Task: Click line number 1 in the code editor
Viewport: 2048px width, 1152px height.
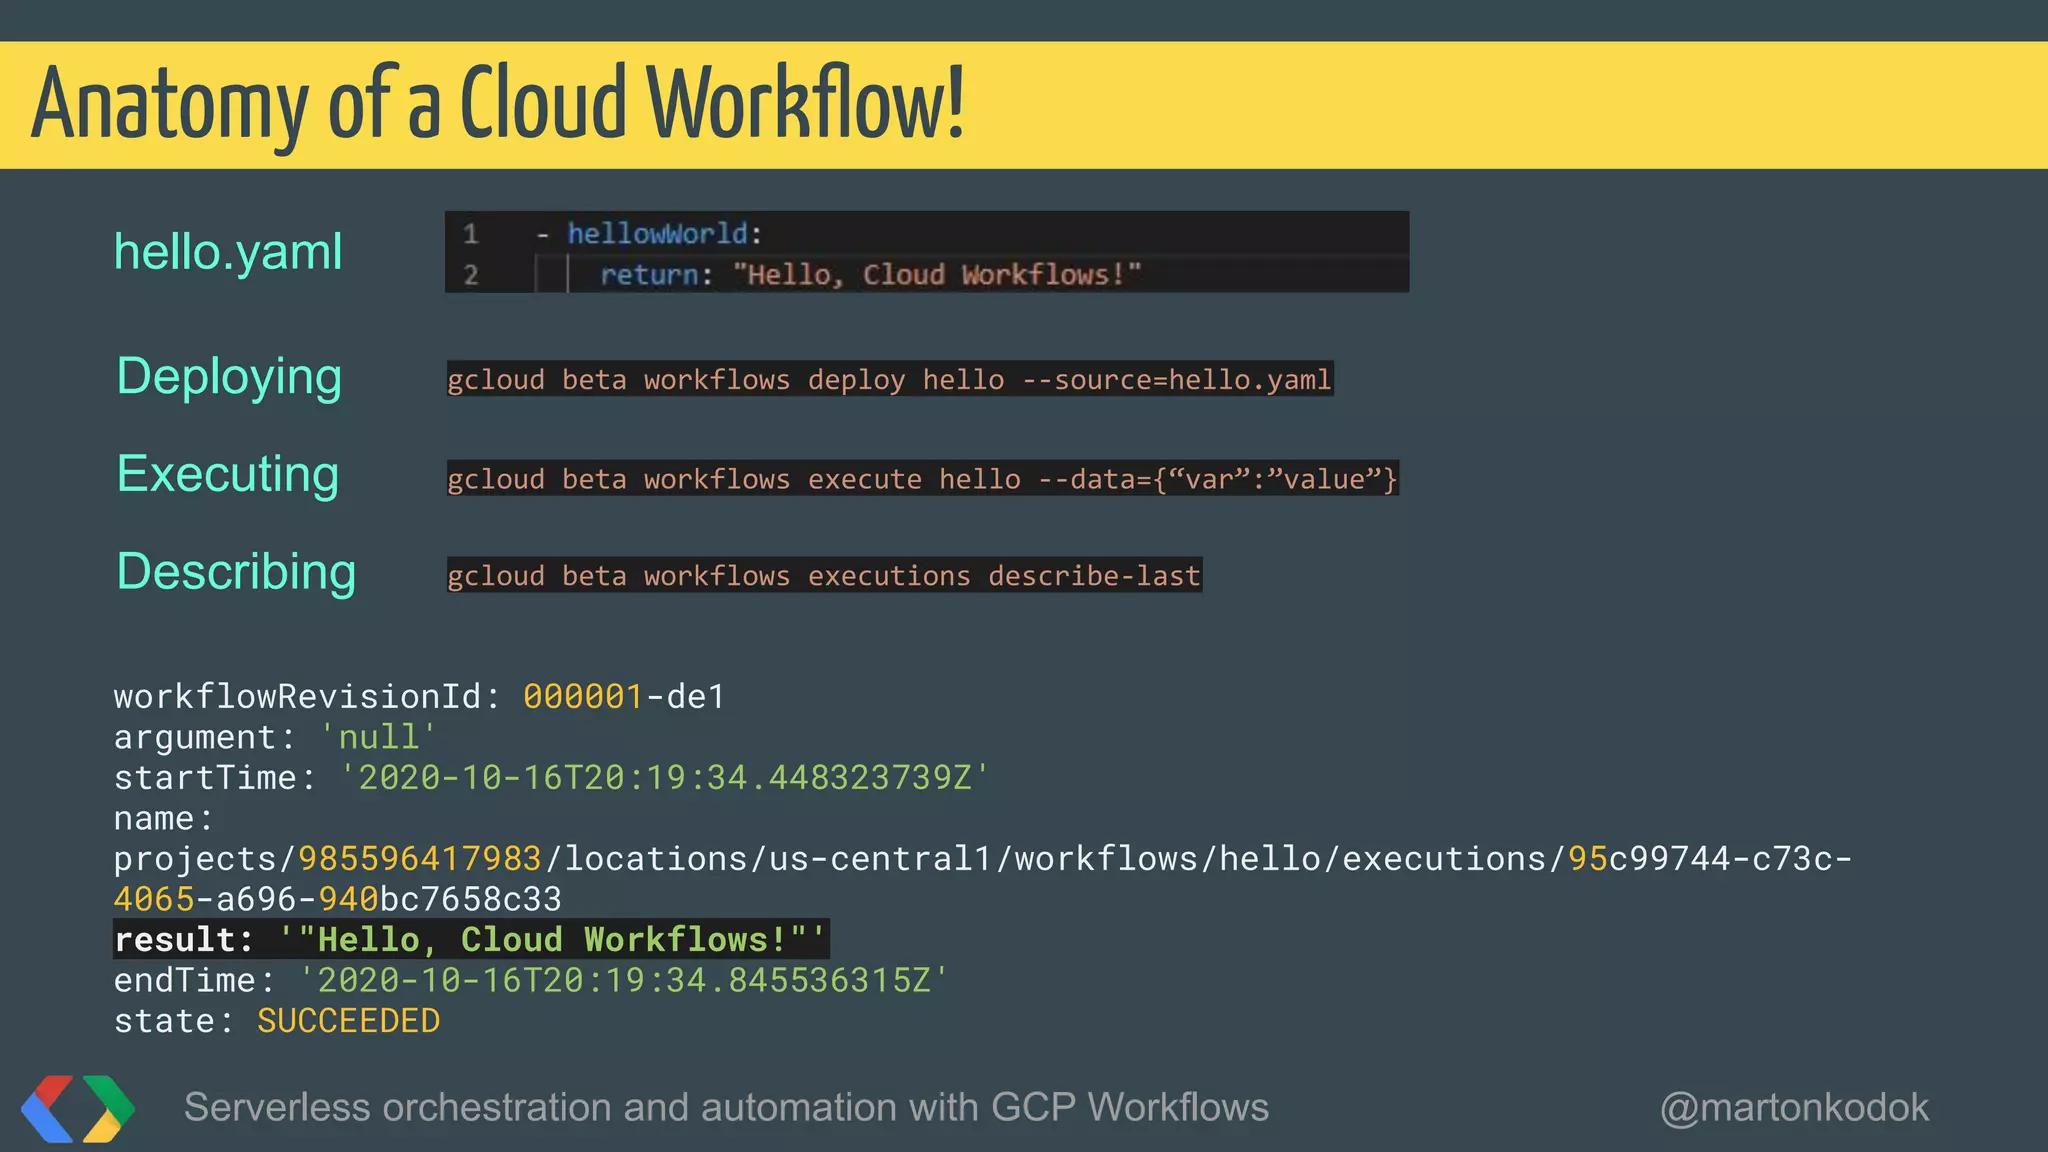Action: pos(470,234)
